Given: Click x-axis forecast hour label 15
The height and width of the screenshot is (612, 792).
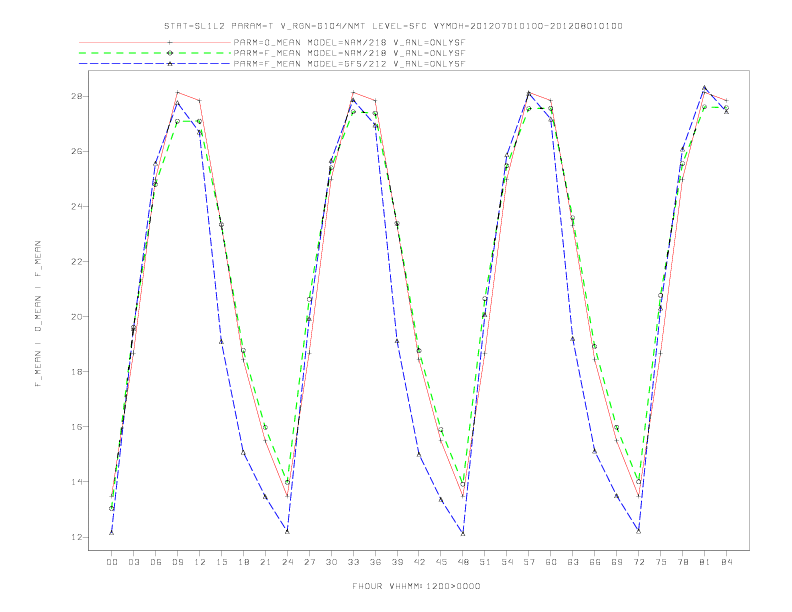Looking at the screenshot, I should 221,562.
